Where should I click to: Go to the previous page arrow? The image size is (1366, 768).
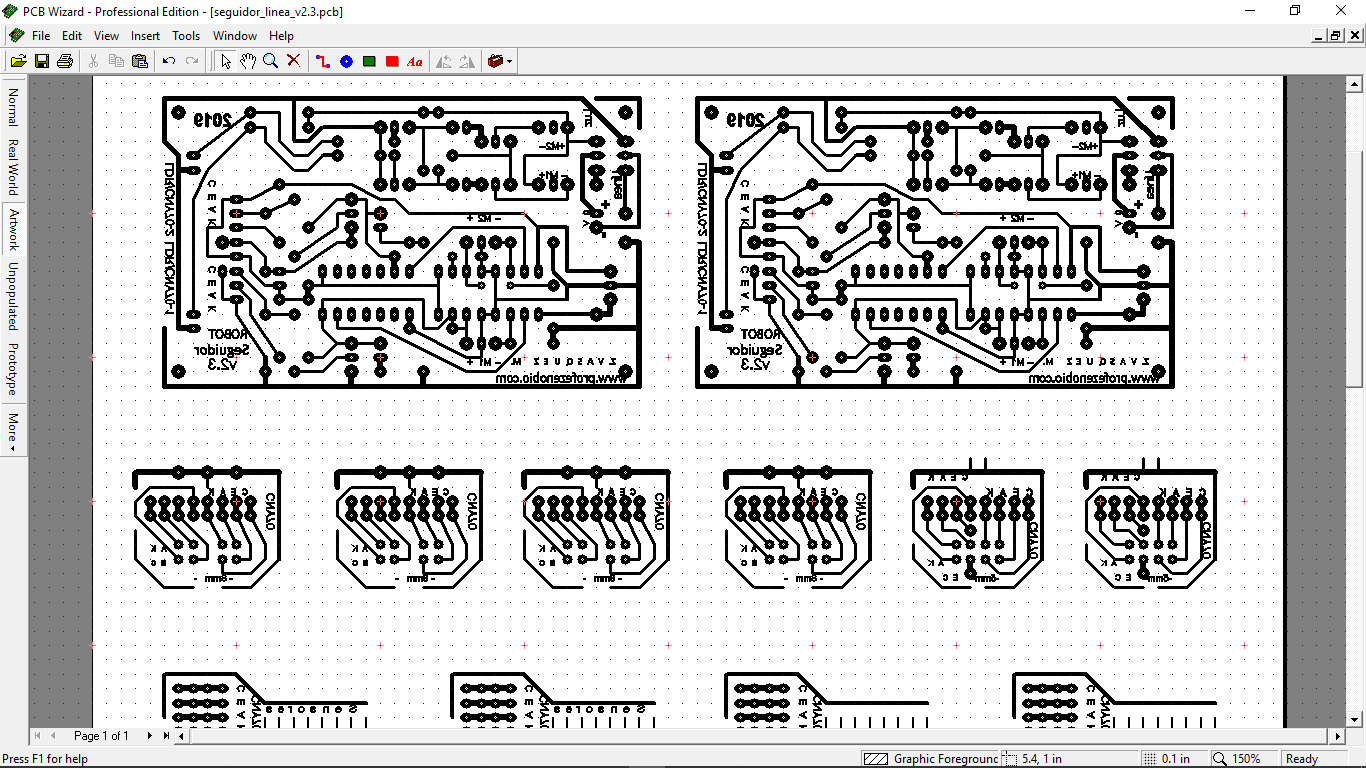coord(54,736)
